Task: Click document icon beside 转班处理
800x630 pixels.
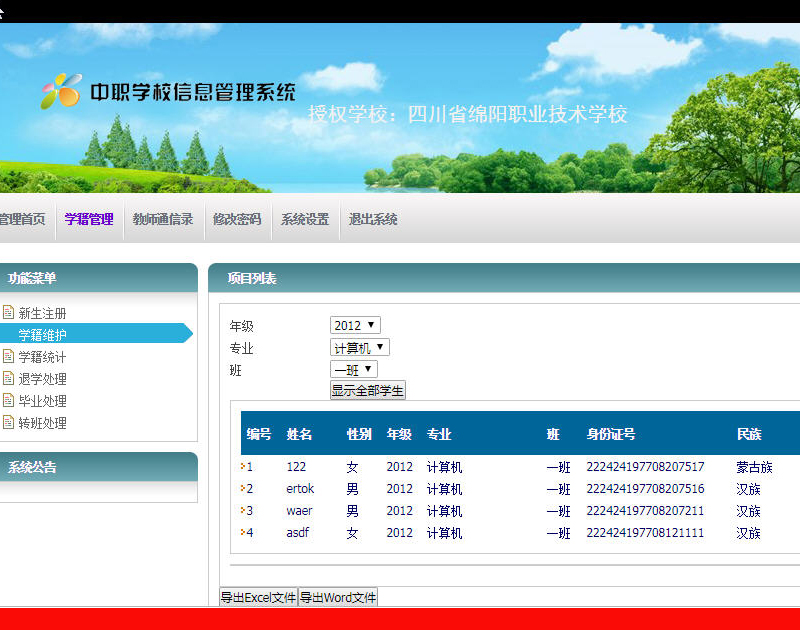Action: [x=9, y=423]
